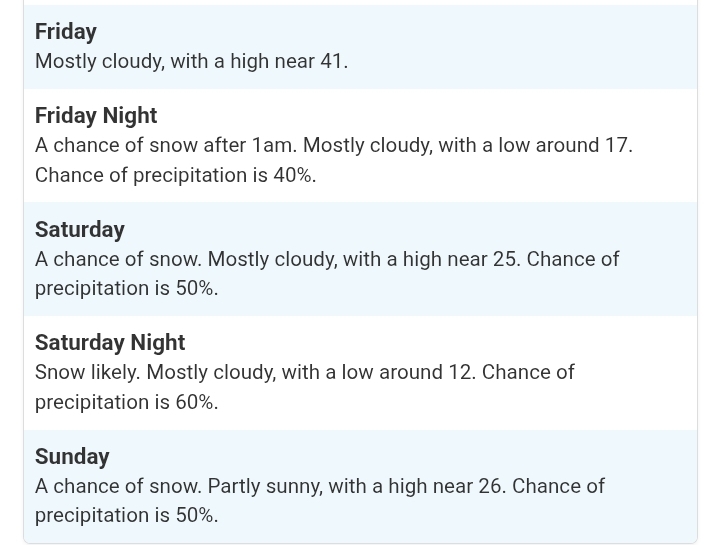Viewport: 710px width, 545px height.
Task: Click 'Chance of precipitation is 40%' line
Action: pyautogui.click(x=175, y=175)
